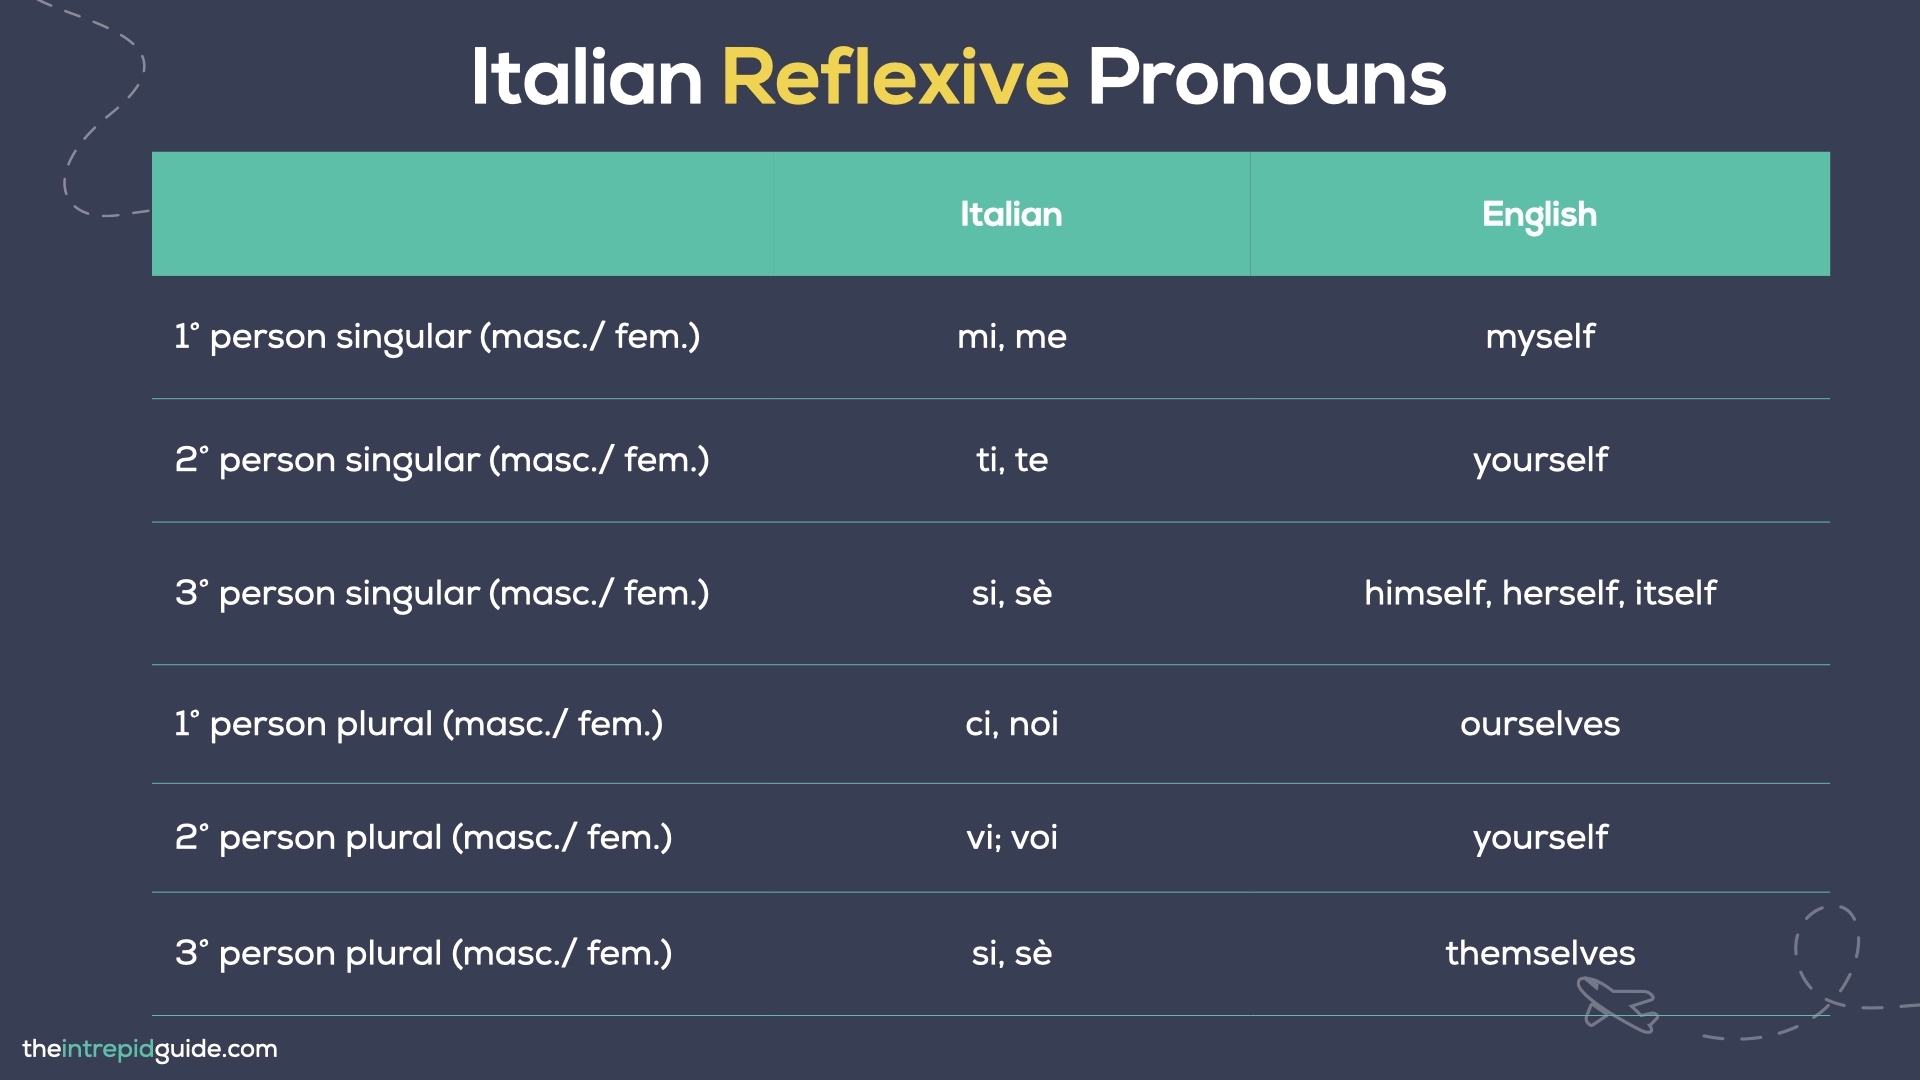Viewport: 1920px width, 1080px height.
Task: Select the 'mi, me' Italian cell
Action: 1011,337
